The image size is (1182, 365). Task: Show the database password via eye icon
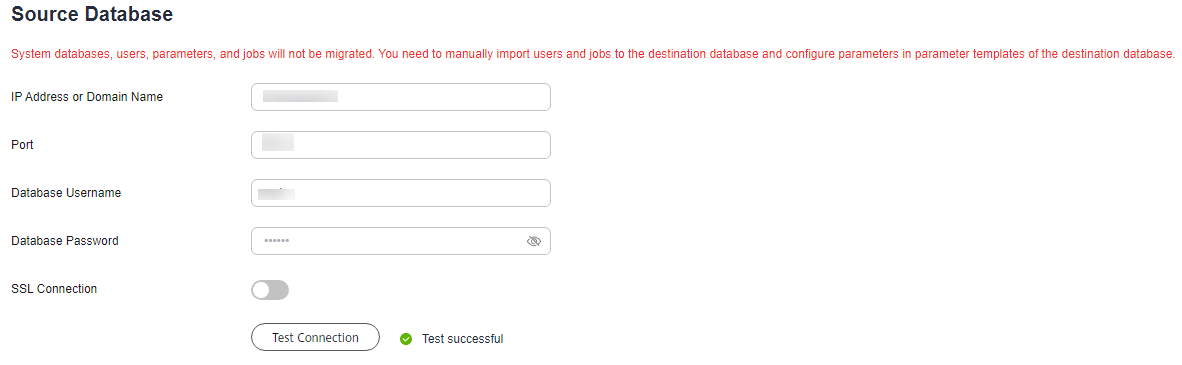click(x=534, y=241)
